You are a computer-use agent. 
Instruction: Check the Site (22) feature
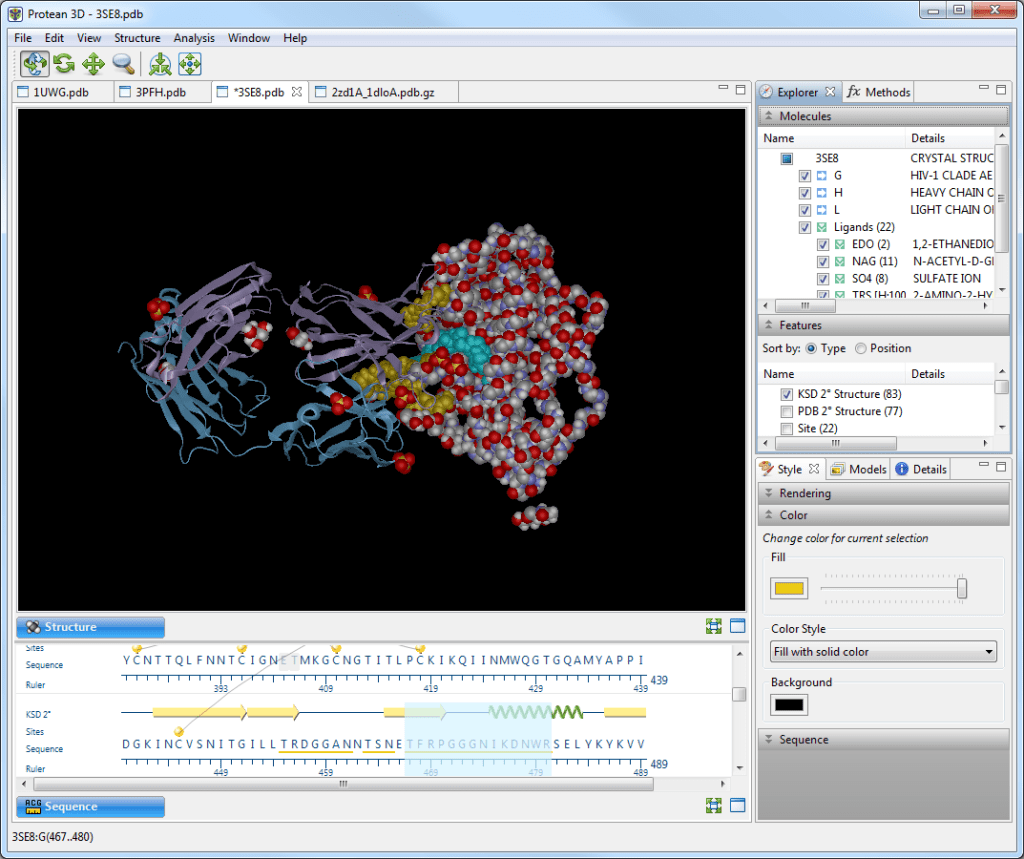[786, 428]
